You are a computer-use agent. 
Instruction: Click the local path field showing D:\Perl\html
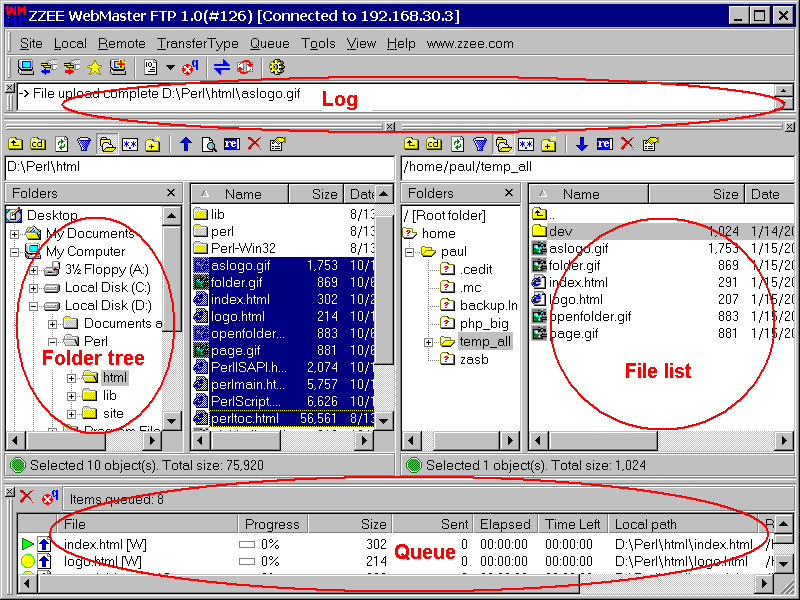pos(199,167)
